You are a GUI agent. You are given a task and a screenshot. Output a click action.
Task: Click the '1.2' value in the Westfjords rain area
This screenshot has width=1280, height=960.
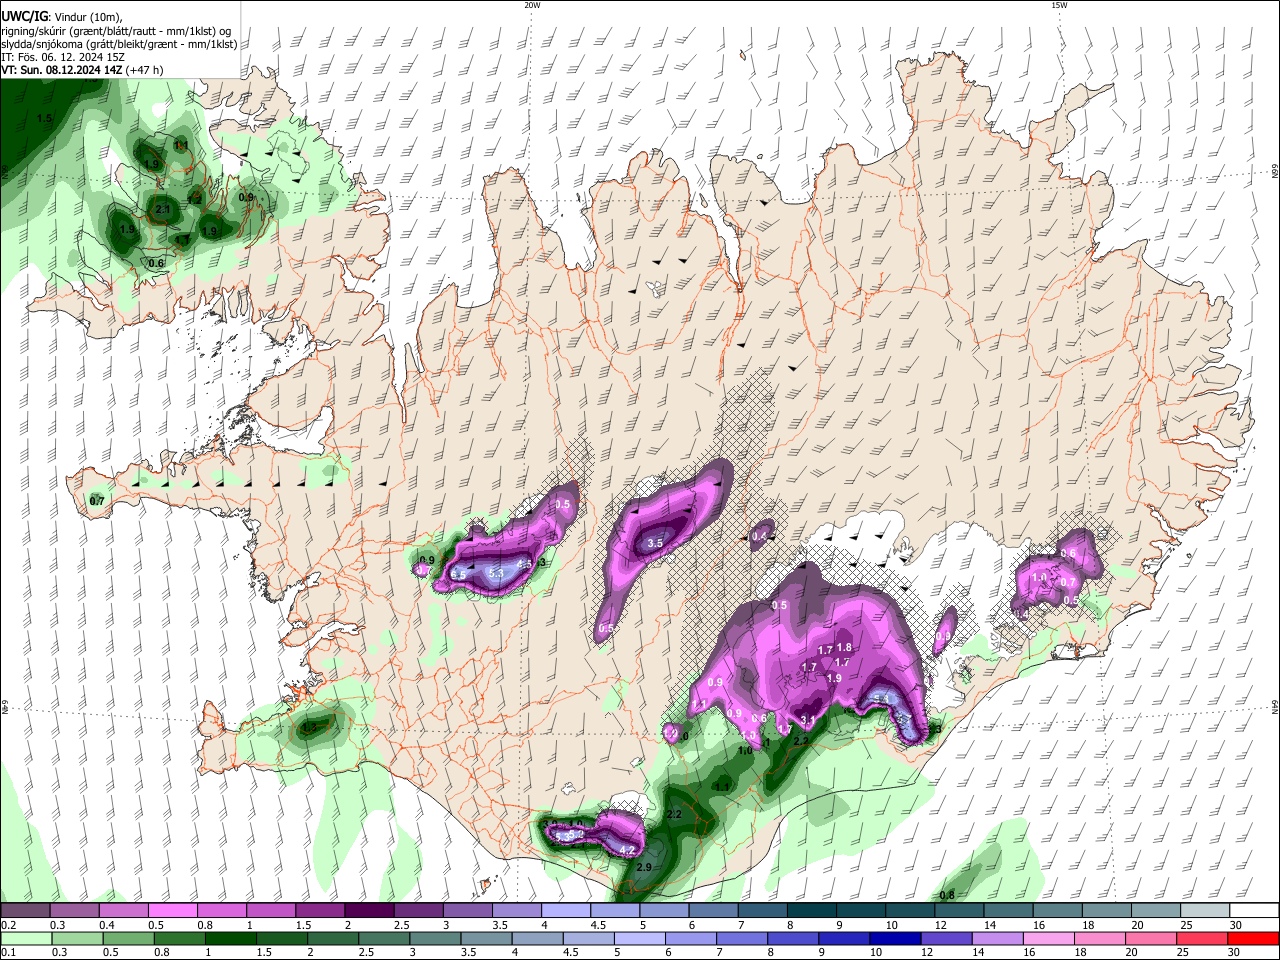point(194,200)
